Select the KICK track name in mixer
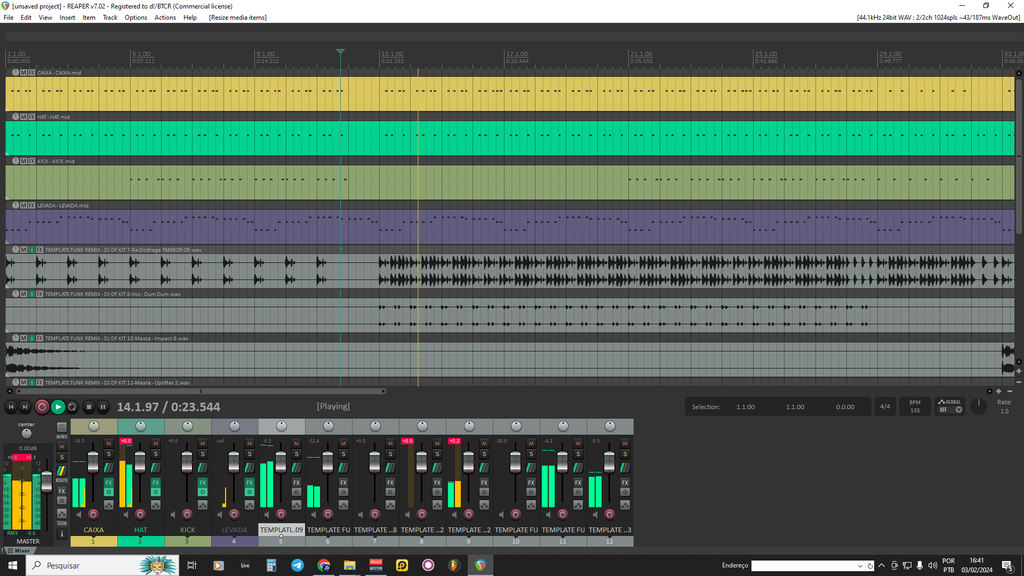Viewport: 1024px width, 576px height. pyautogui.click(x=187, y=530)
